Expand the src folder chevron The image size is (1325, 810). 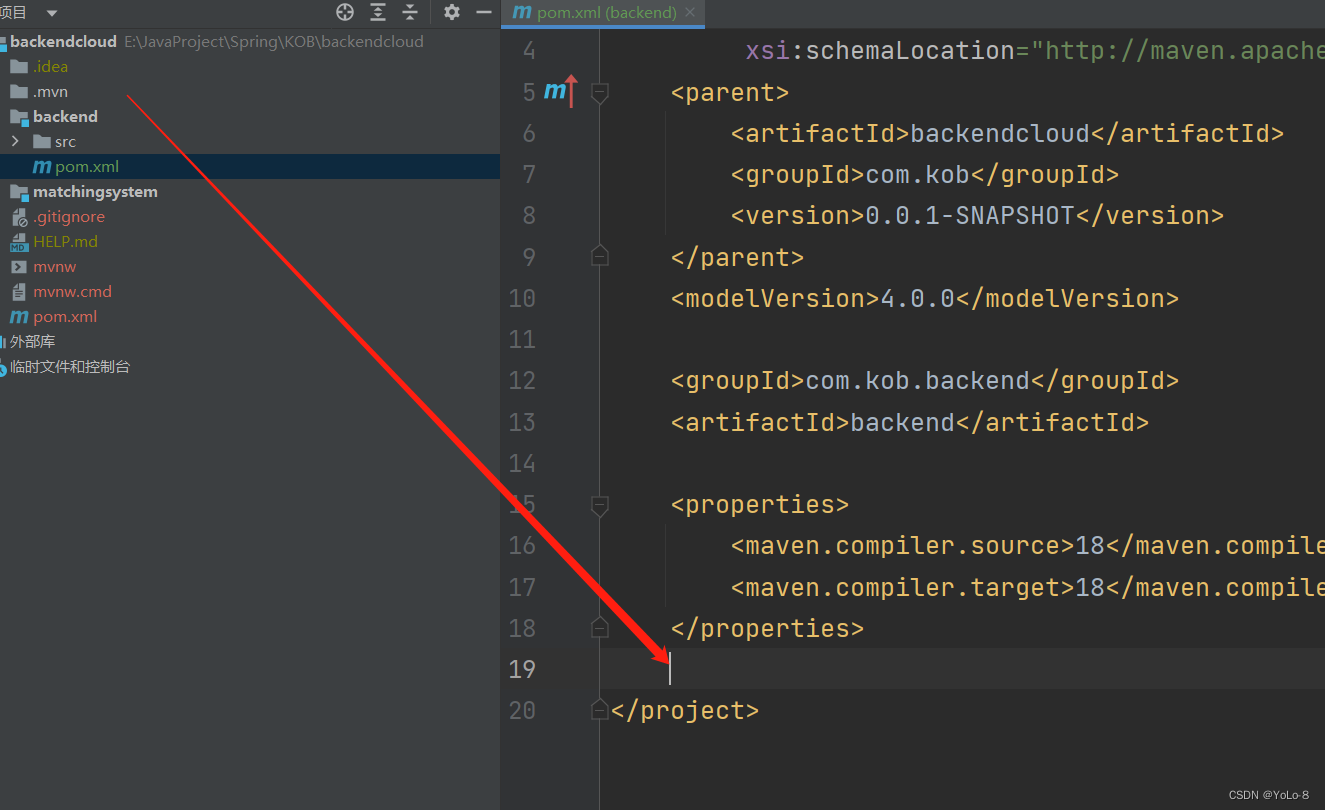[15, 141]
